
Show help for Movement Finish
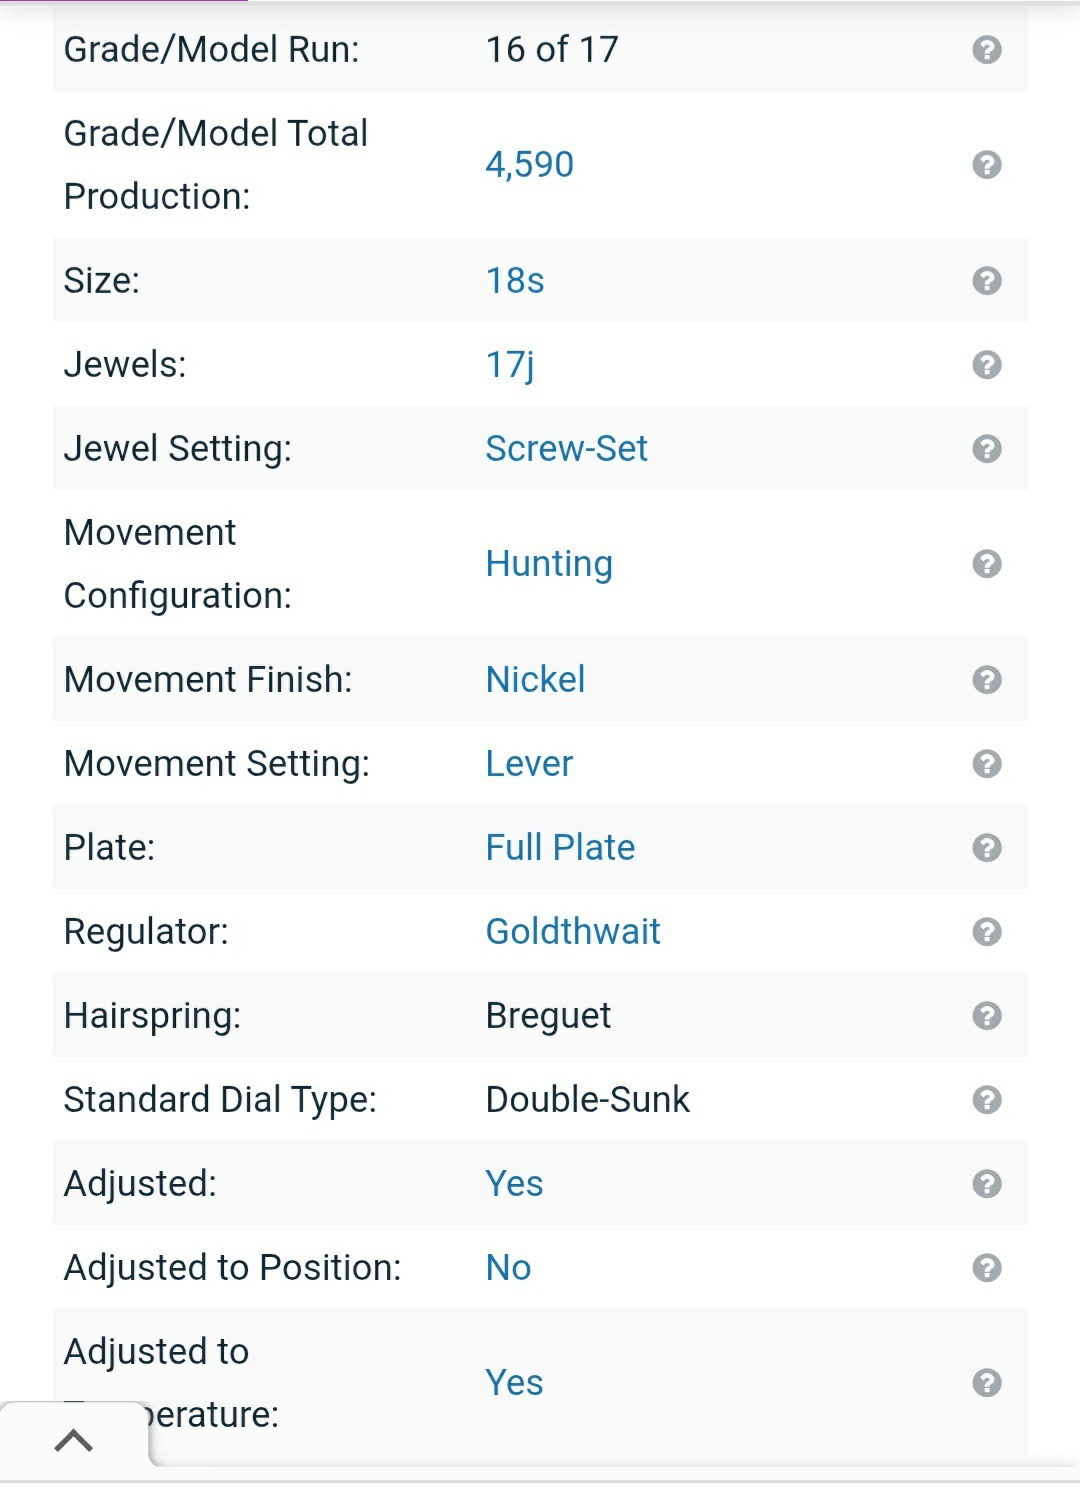[987, 680]
